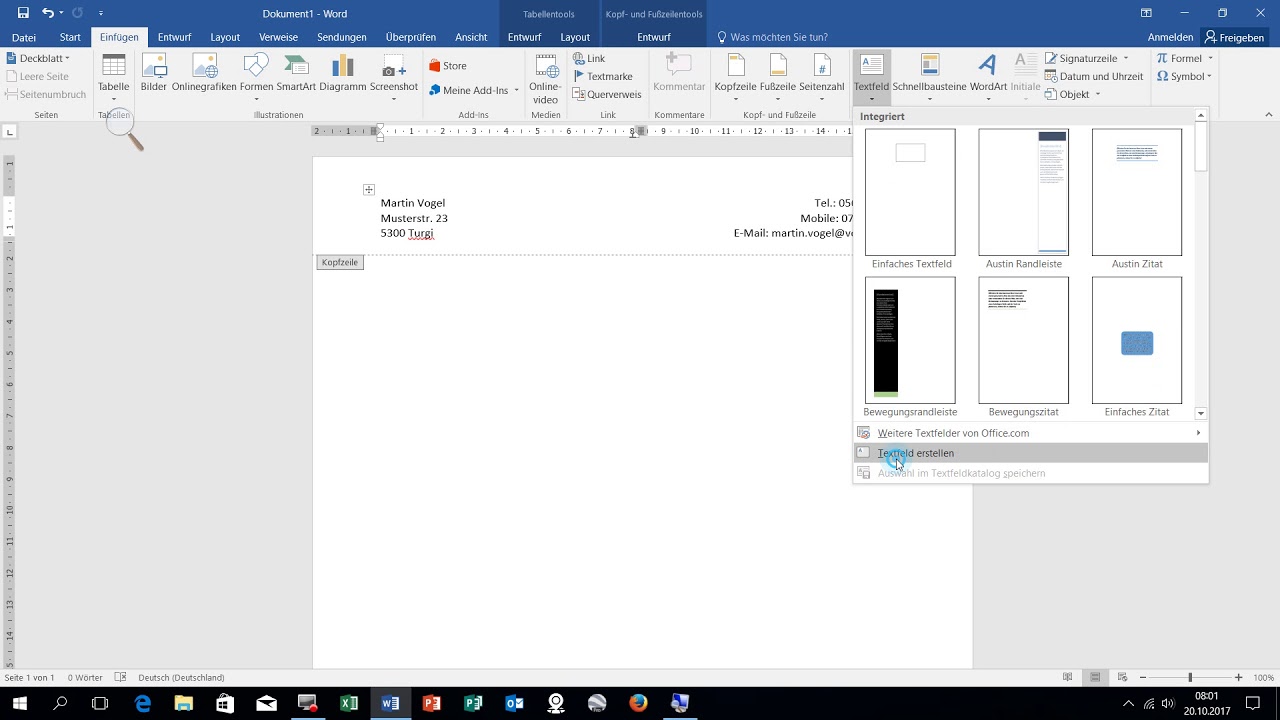Switch to Web layout view in status bar
1280x720 pixels.
tap(1122, 677)
